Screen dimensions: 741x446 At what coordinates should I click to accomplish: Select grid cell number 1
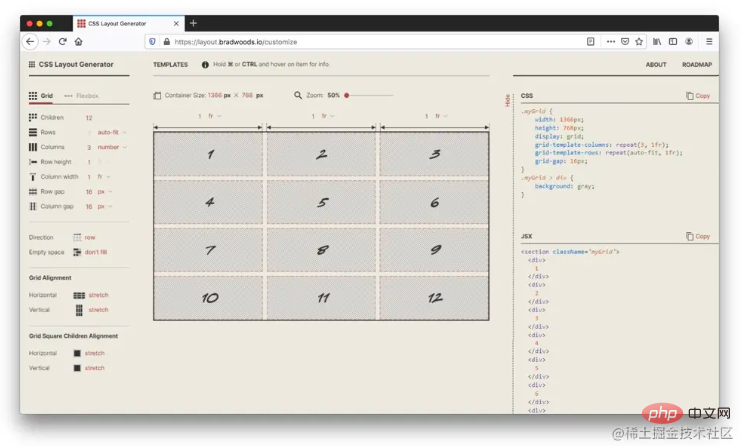[x=208, y=154]
